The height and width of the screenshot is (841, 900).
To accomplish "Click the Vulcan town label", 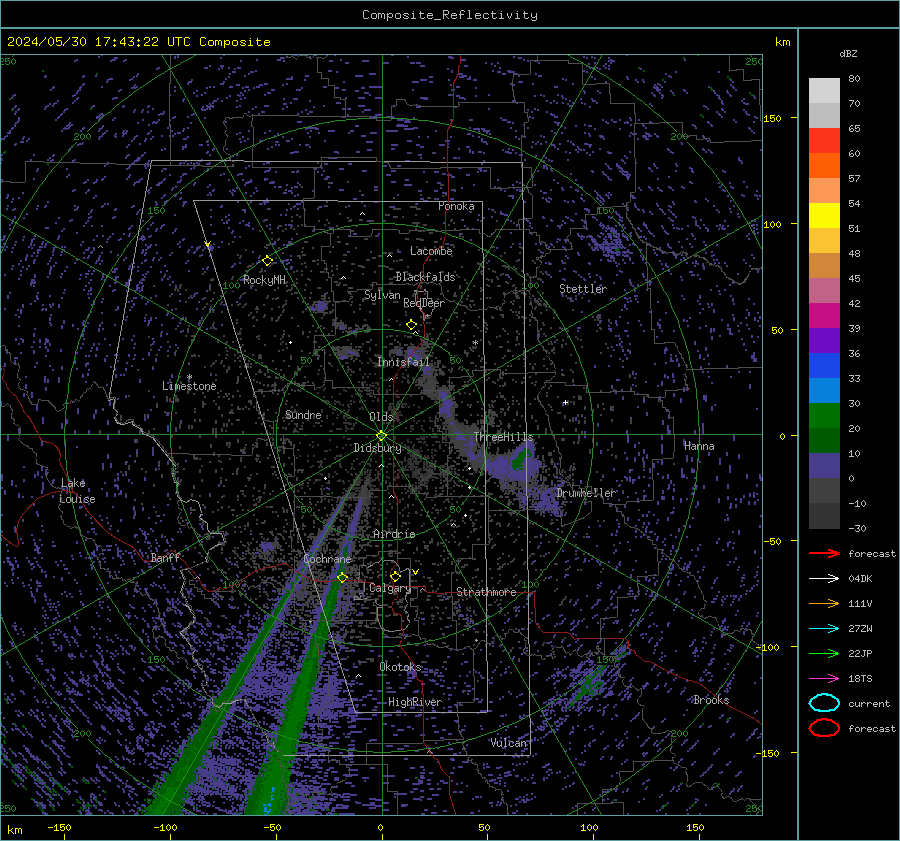I will (x=508, y=743).
